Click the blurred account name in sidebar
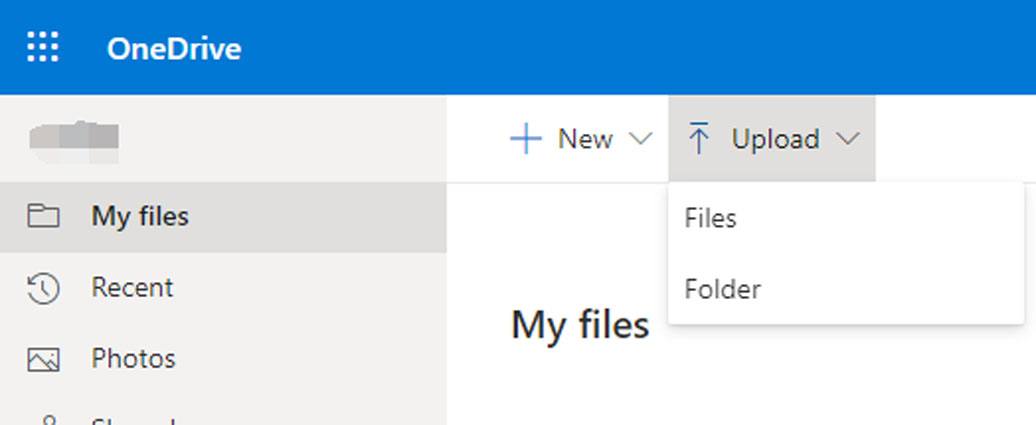Viewport: 1036px width, 425px height. click(74, 141)
